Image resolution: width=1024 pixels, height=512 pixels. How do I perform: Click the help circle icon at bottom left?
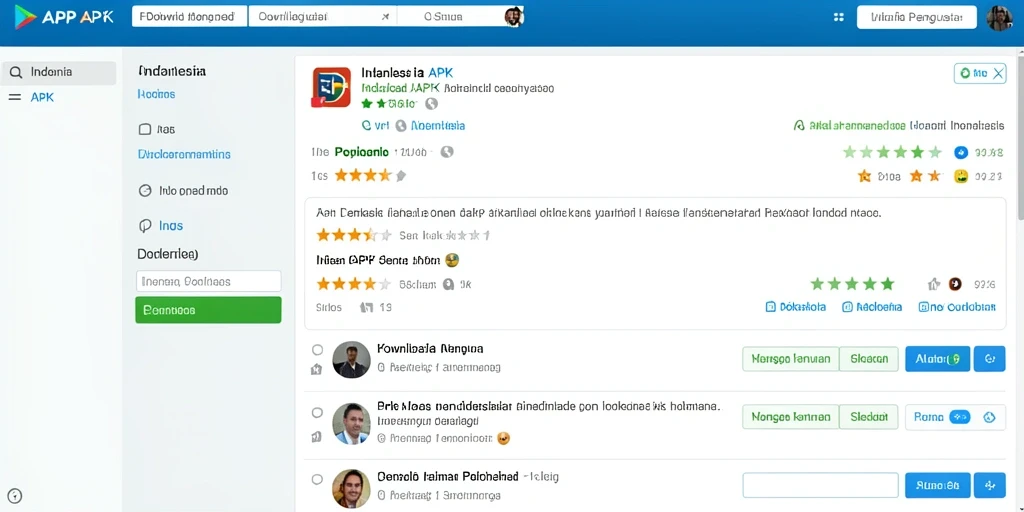tap(14, 495)
